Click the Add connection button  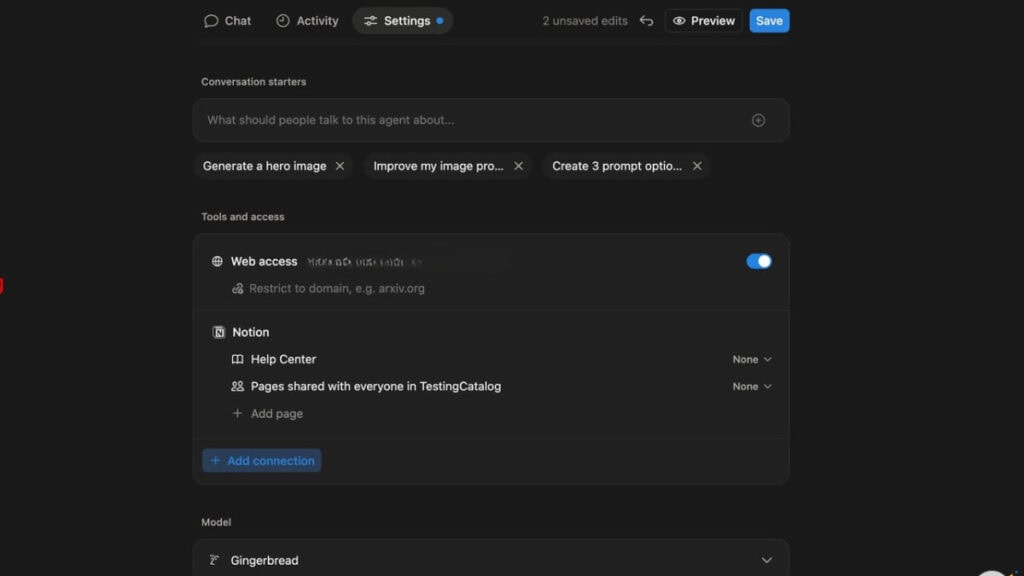click(261, 460)
